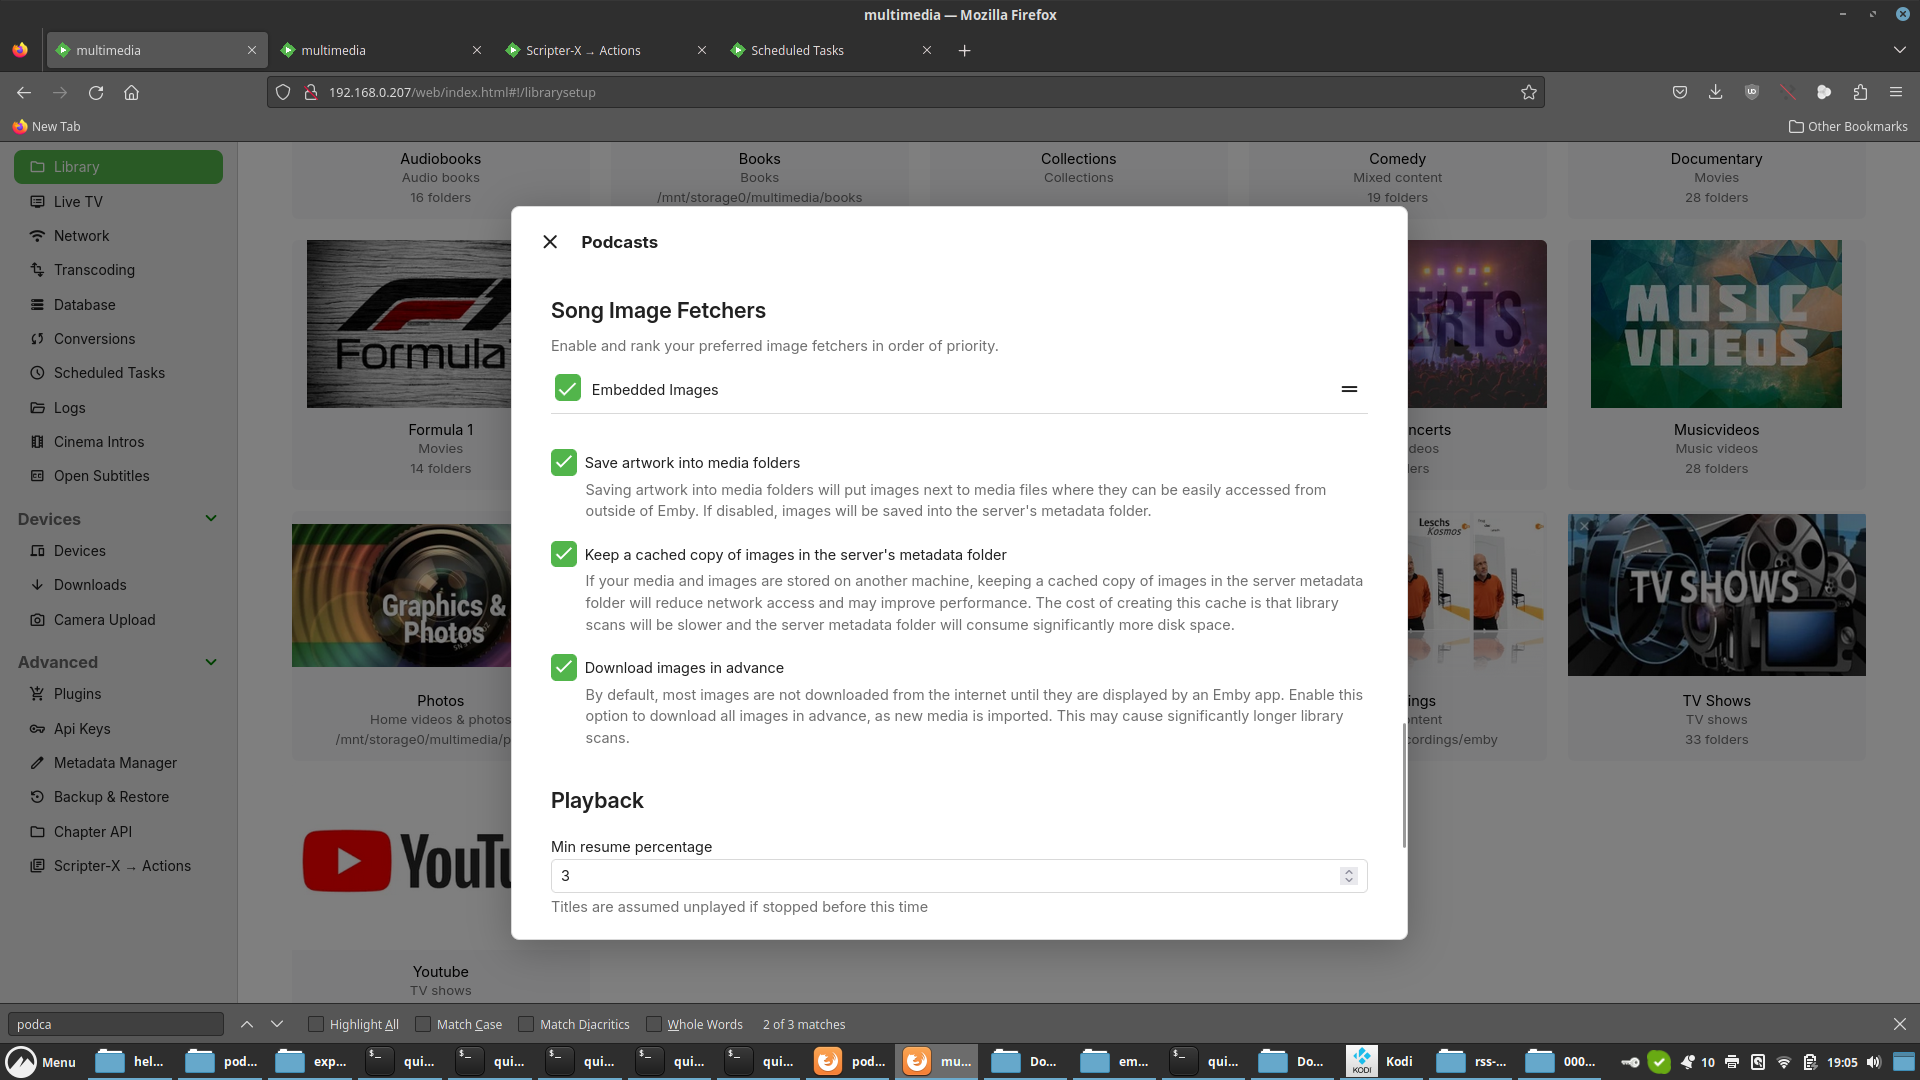Open the Open Subtitles settings

(x=101, y=475)
